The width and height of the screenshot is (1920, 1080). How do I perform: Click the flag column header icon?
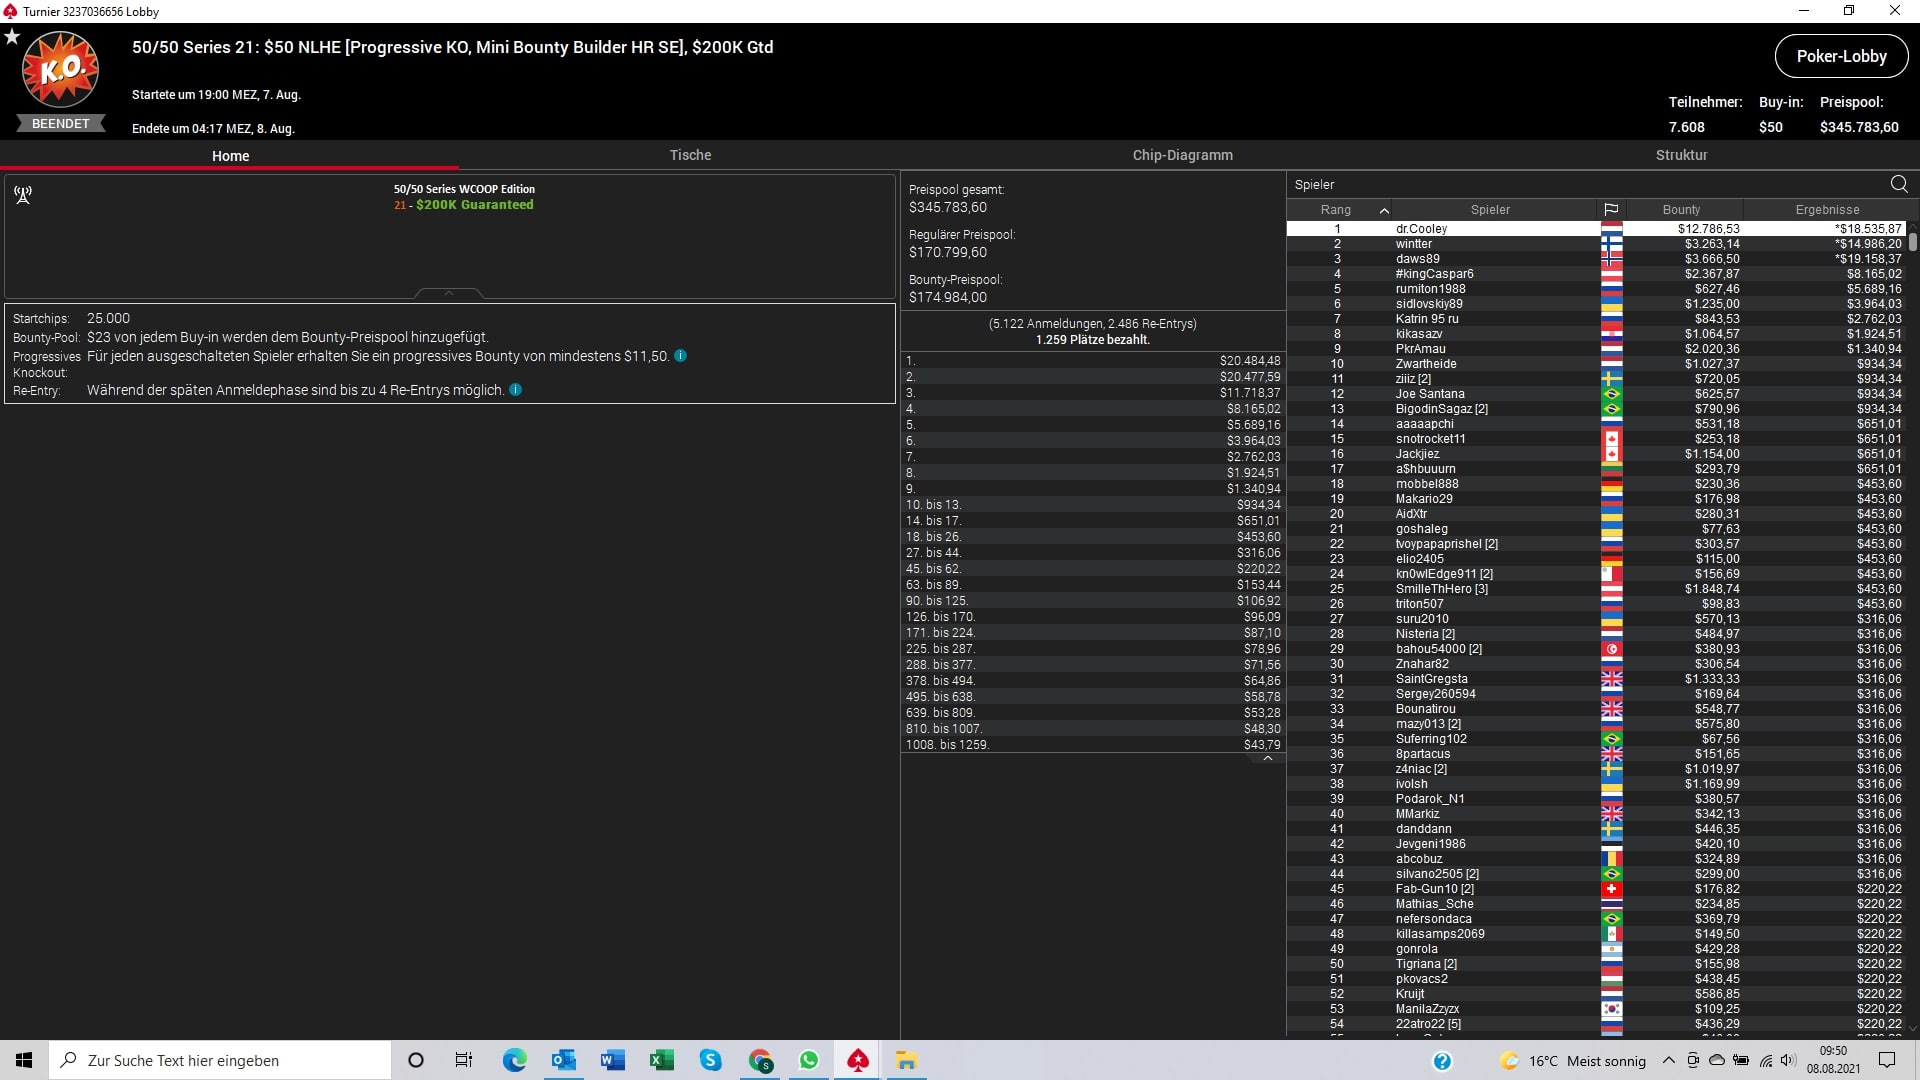point(1611,210)
